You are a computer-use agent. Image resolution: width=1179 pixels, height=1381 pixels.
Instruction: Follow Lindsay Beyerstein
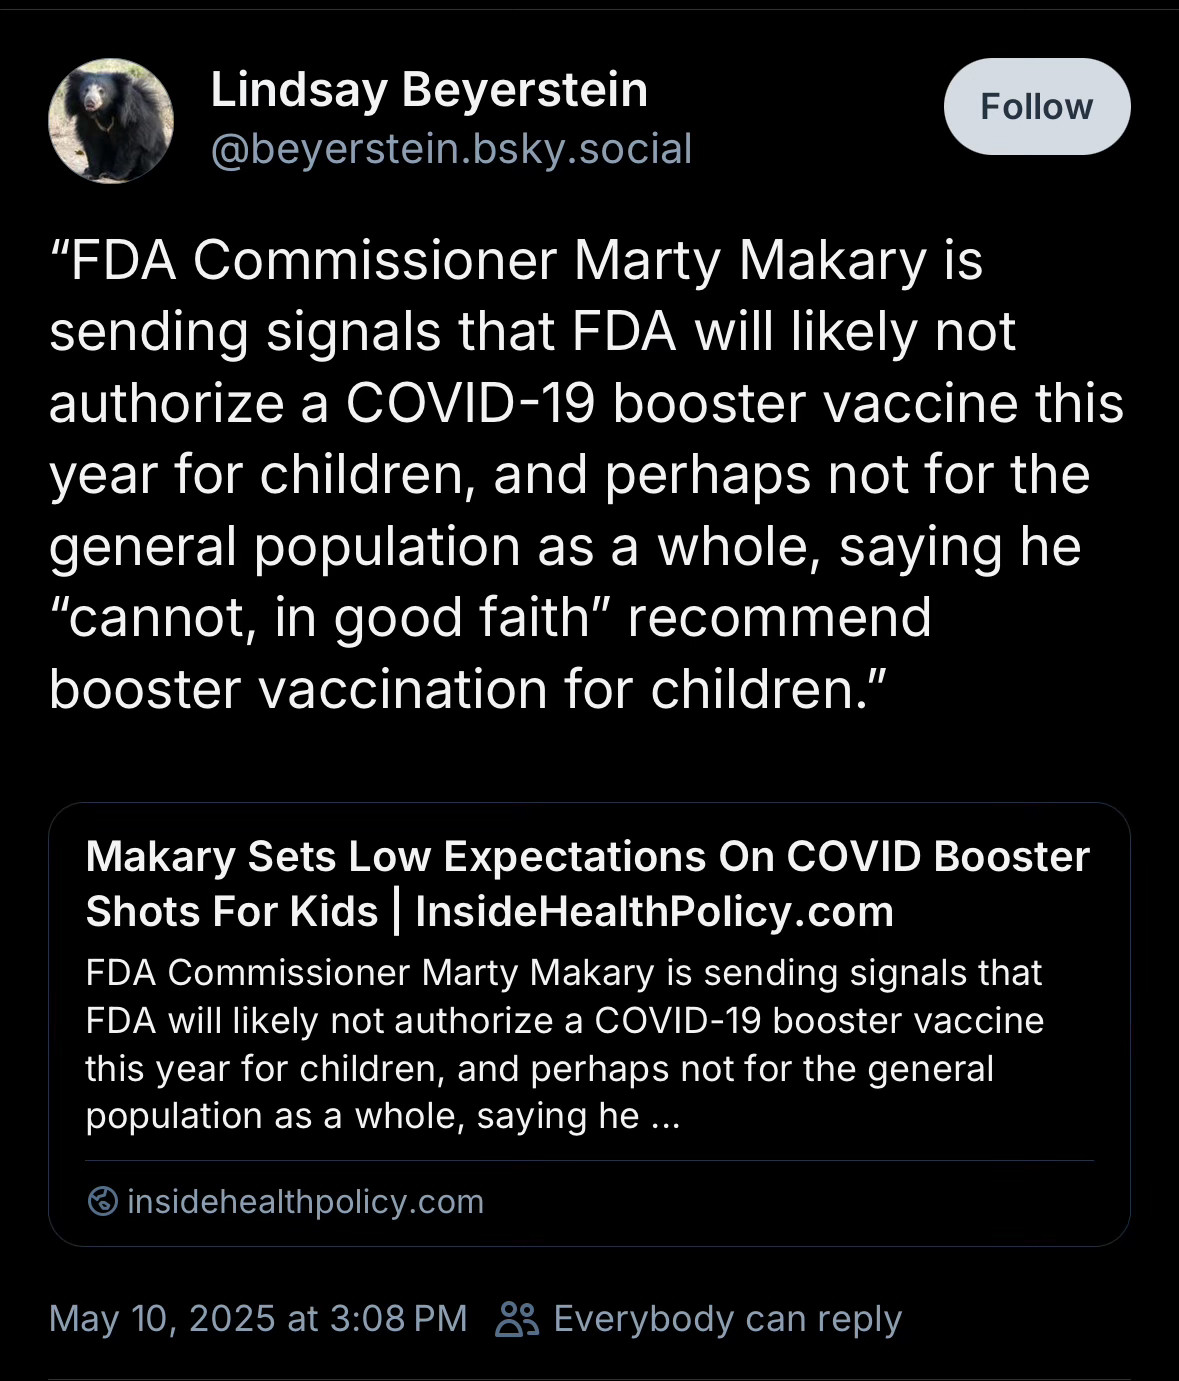1037,106
